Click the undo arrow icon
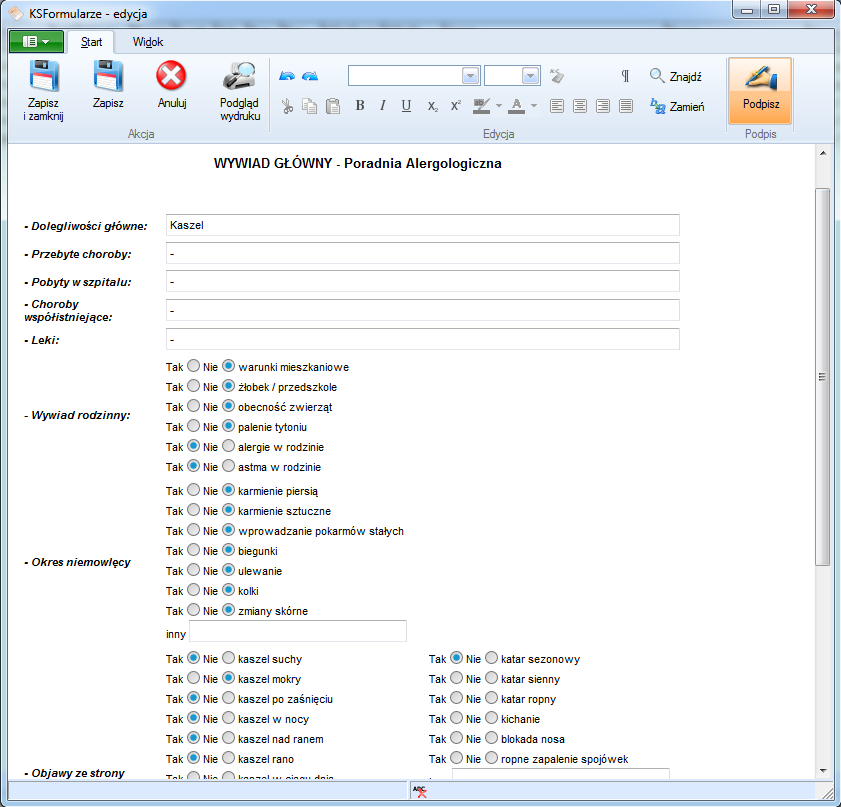Image resolution: width=841 pixels, height=807 pixels. click(x=287, y=76)
